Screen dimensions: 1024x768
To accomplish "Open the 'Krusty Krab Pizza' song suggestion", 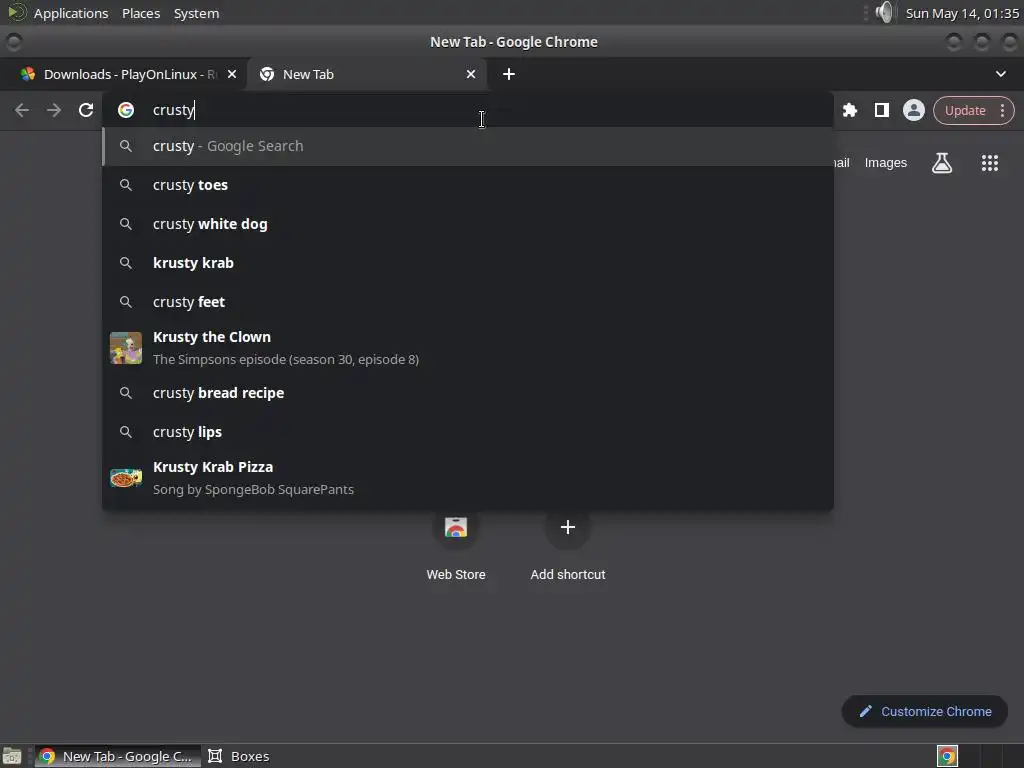I will click(x=468, y=477).
